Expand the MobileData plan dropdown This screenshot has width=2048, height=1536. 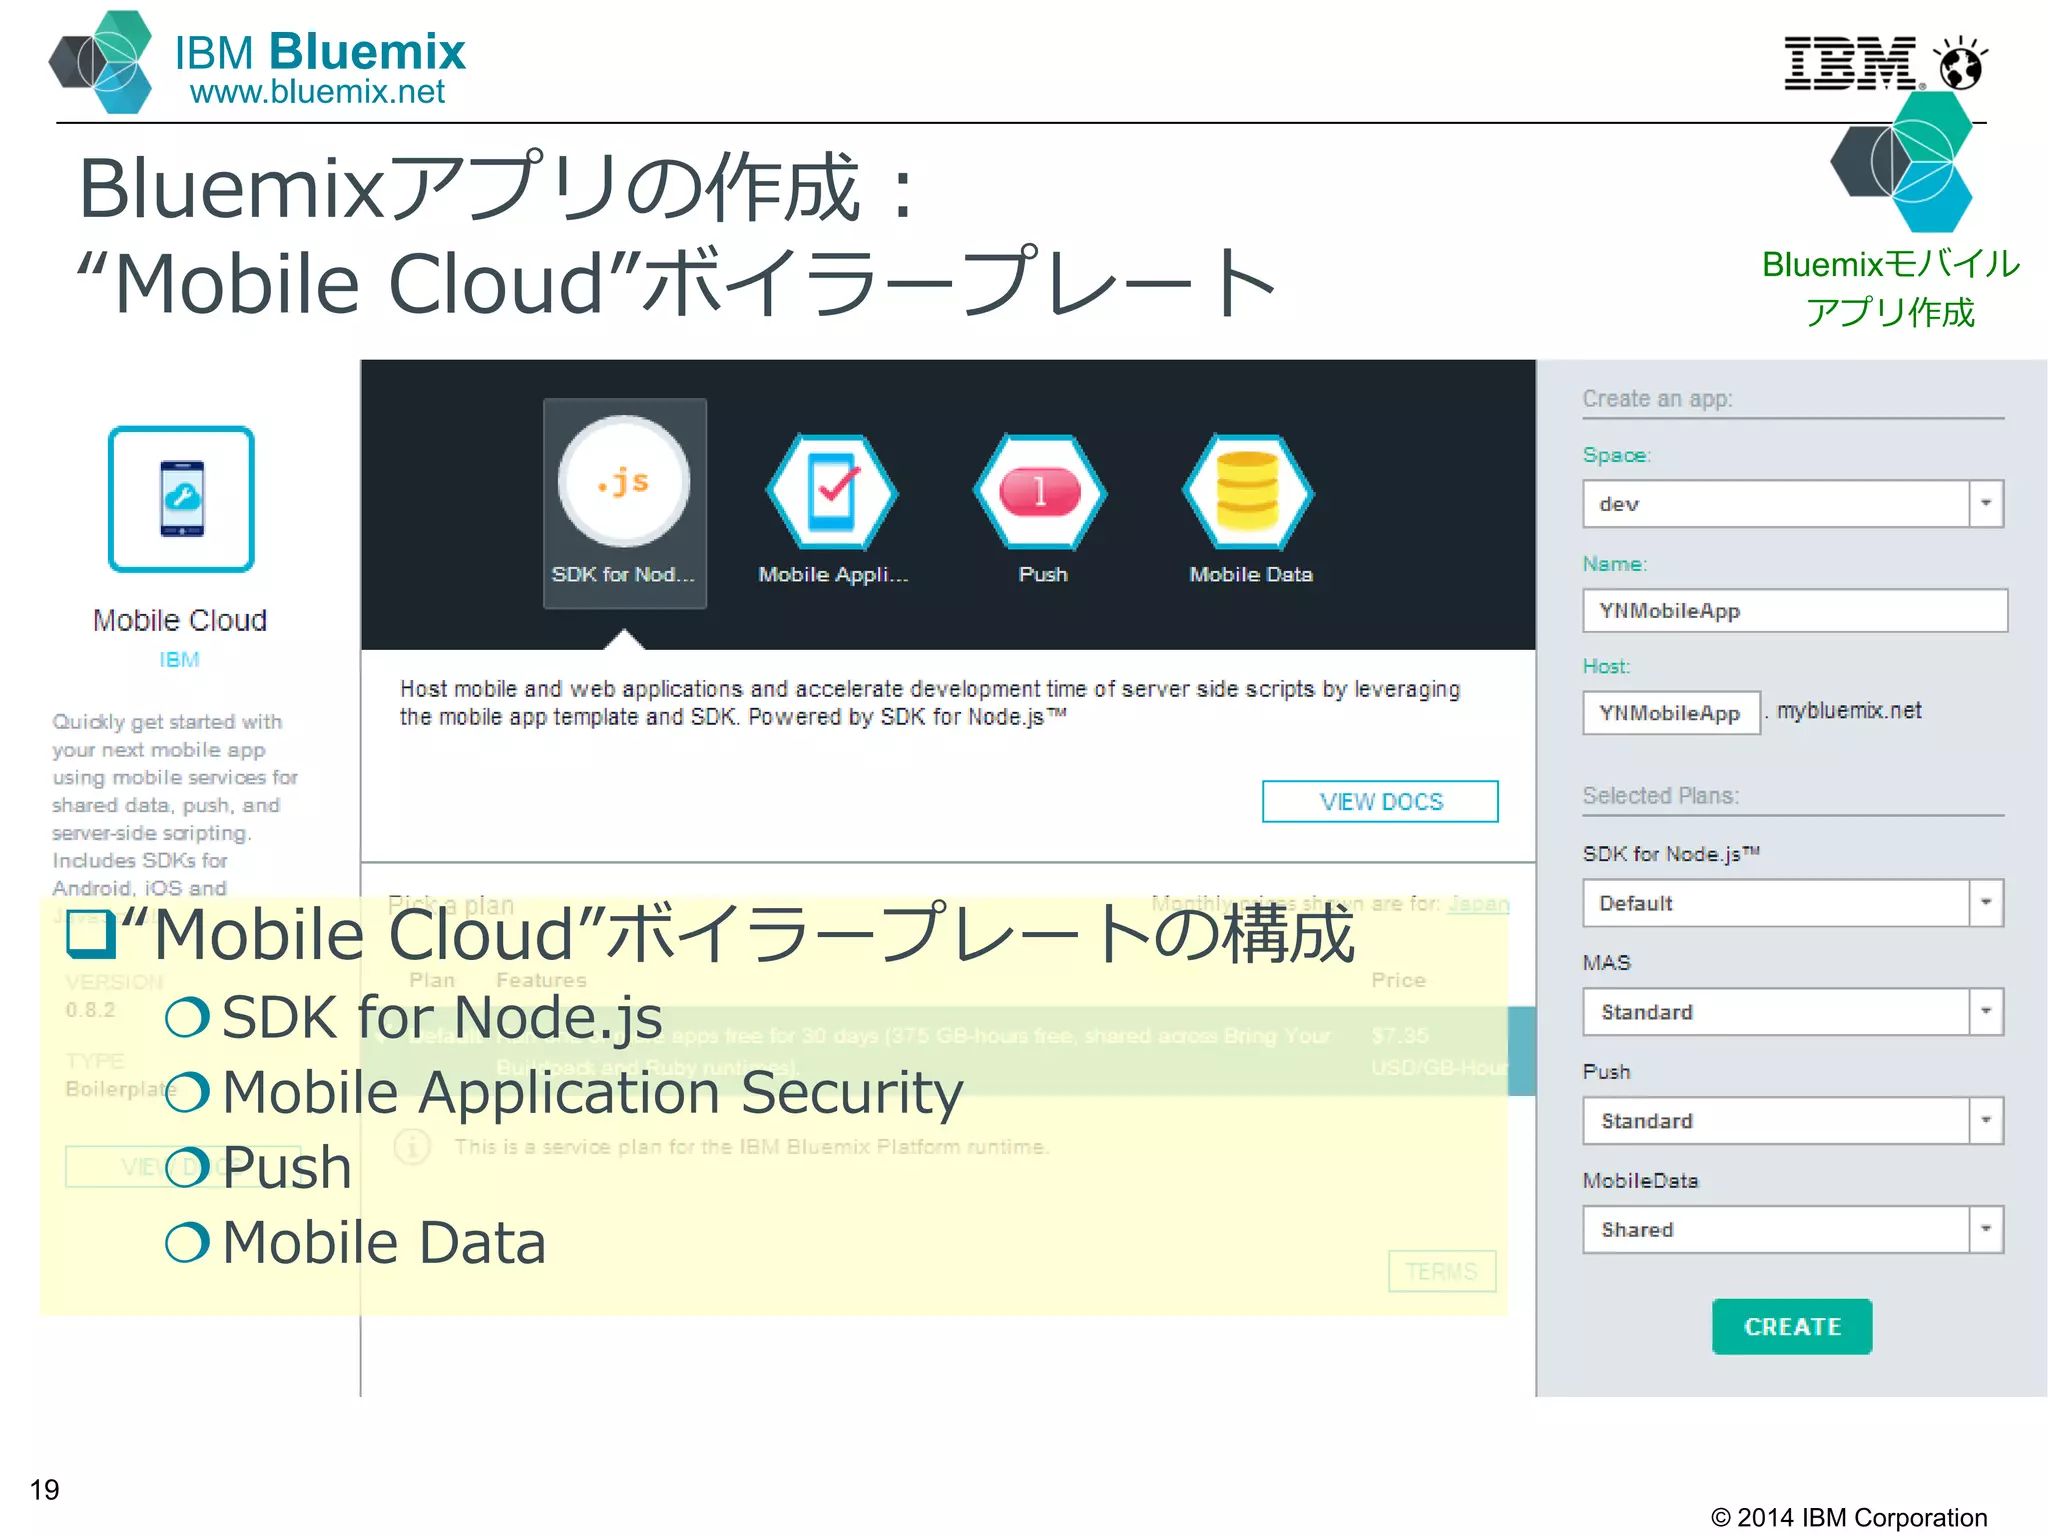coord(1793,1230)
